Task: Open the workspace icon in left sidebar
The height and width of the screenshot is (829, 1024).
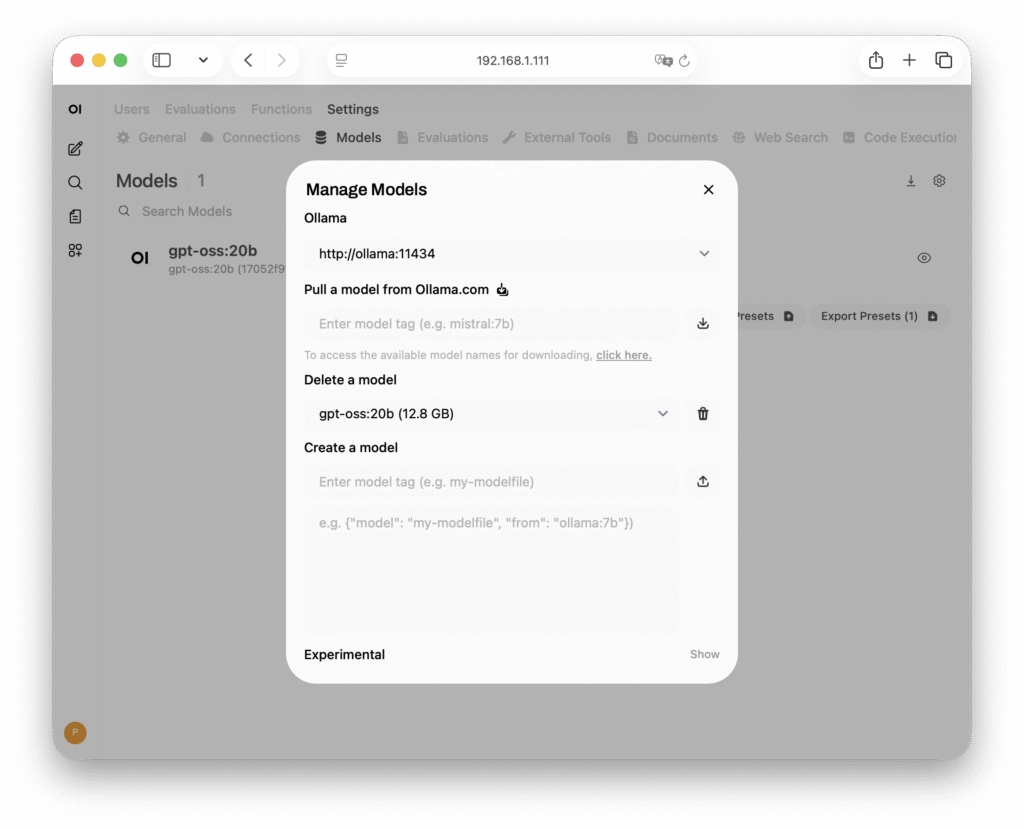Action: [75, 250]
